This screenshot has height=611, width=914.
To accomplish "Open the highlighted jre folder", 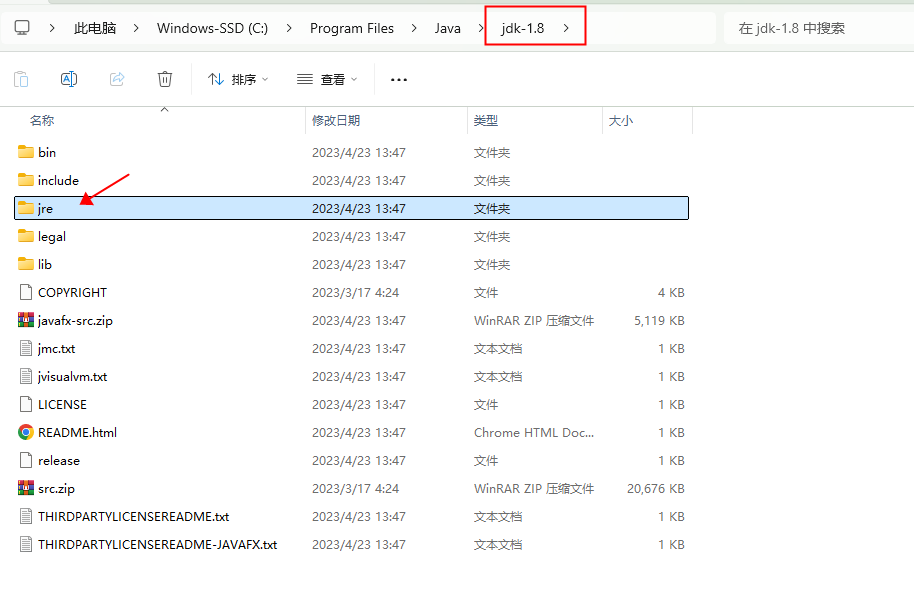I will [45, 208].
